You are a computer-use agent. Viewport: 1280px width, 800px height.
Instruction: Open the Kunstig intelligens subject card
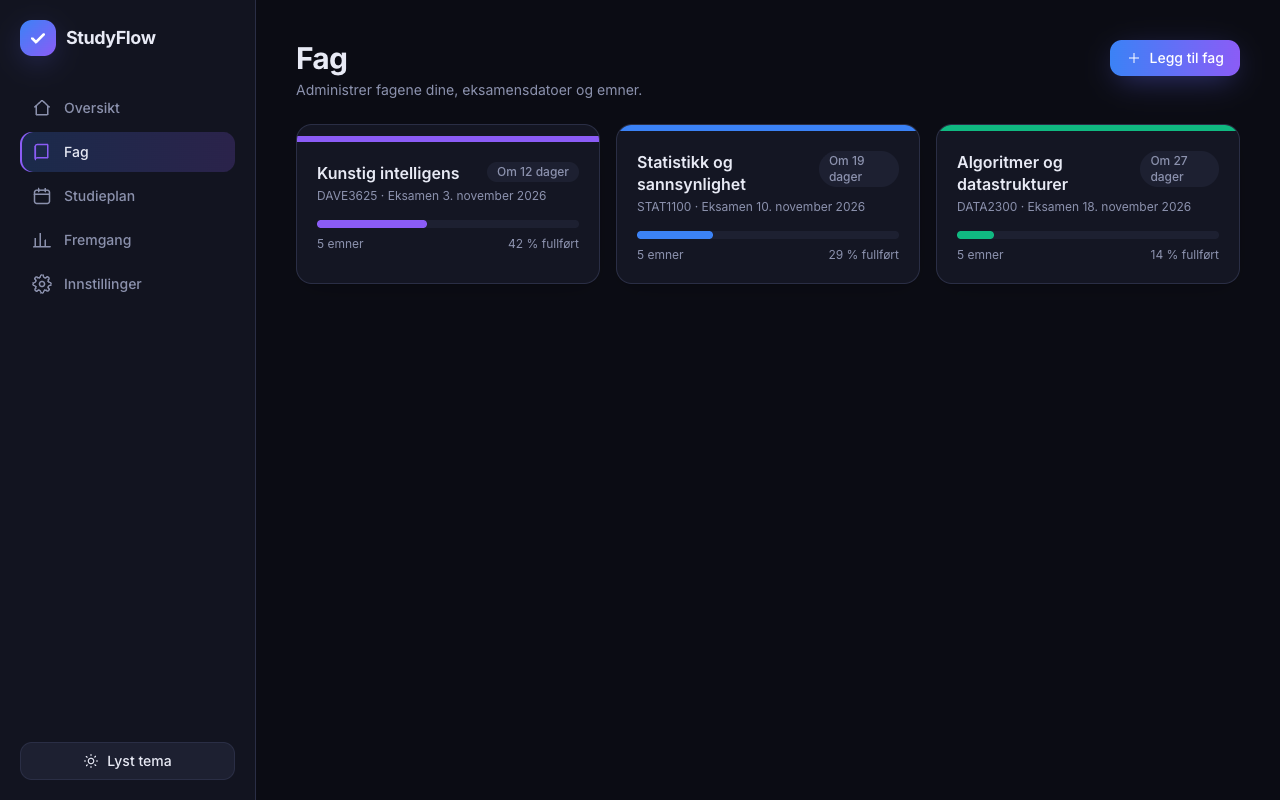[448, 204]
